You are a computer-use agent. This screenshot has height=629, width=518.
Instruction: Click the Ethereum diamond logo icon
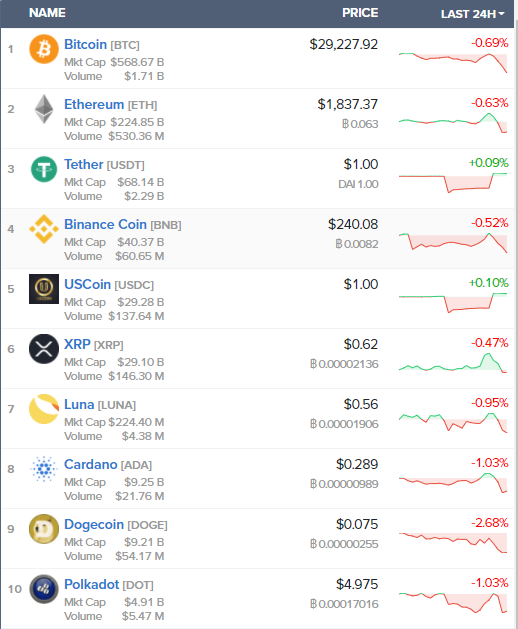[44, 109]
